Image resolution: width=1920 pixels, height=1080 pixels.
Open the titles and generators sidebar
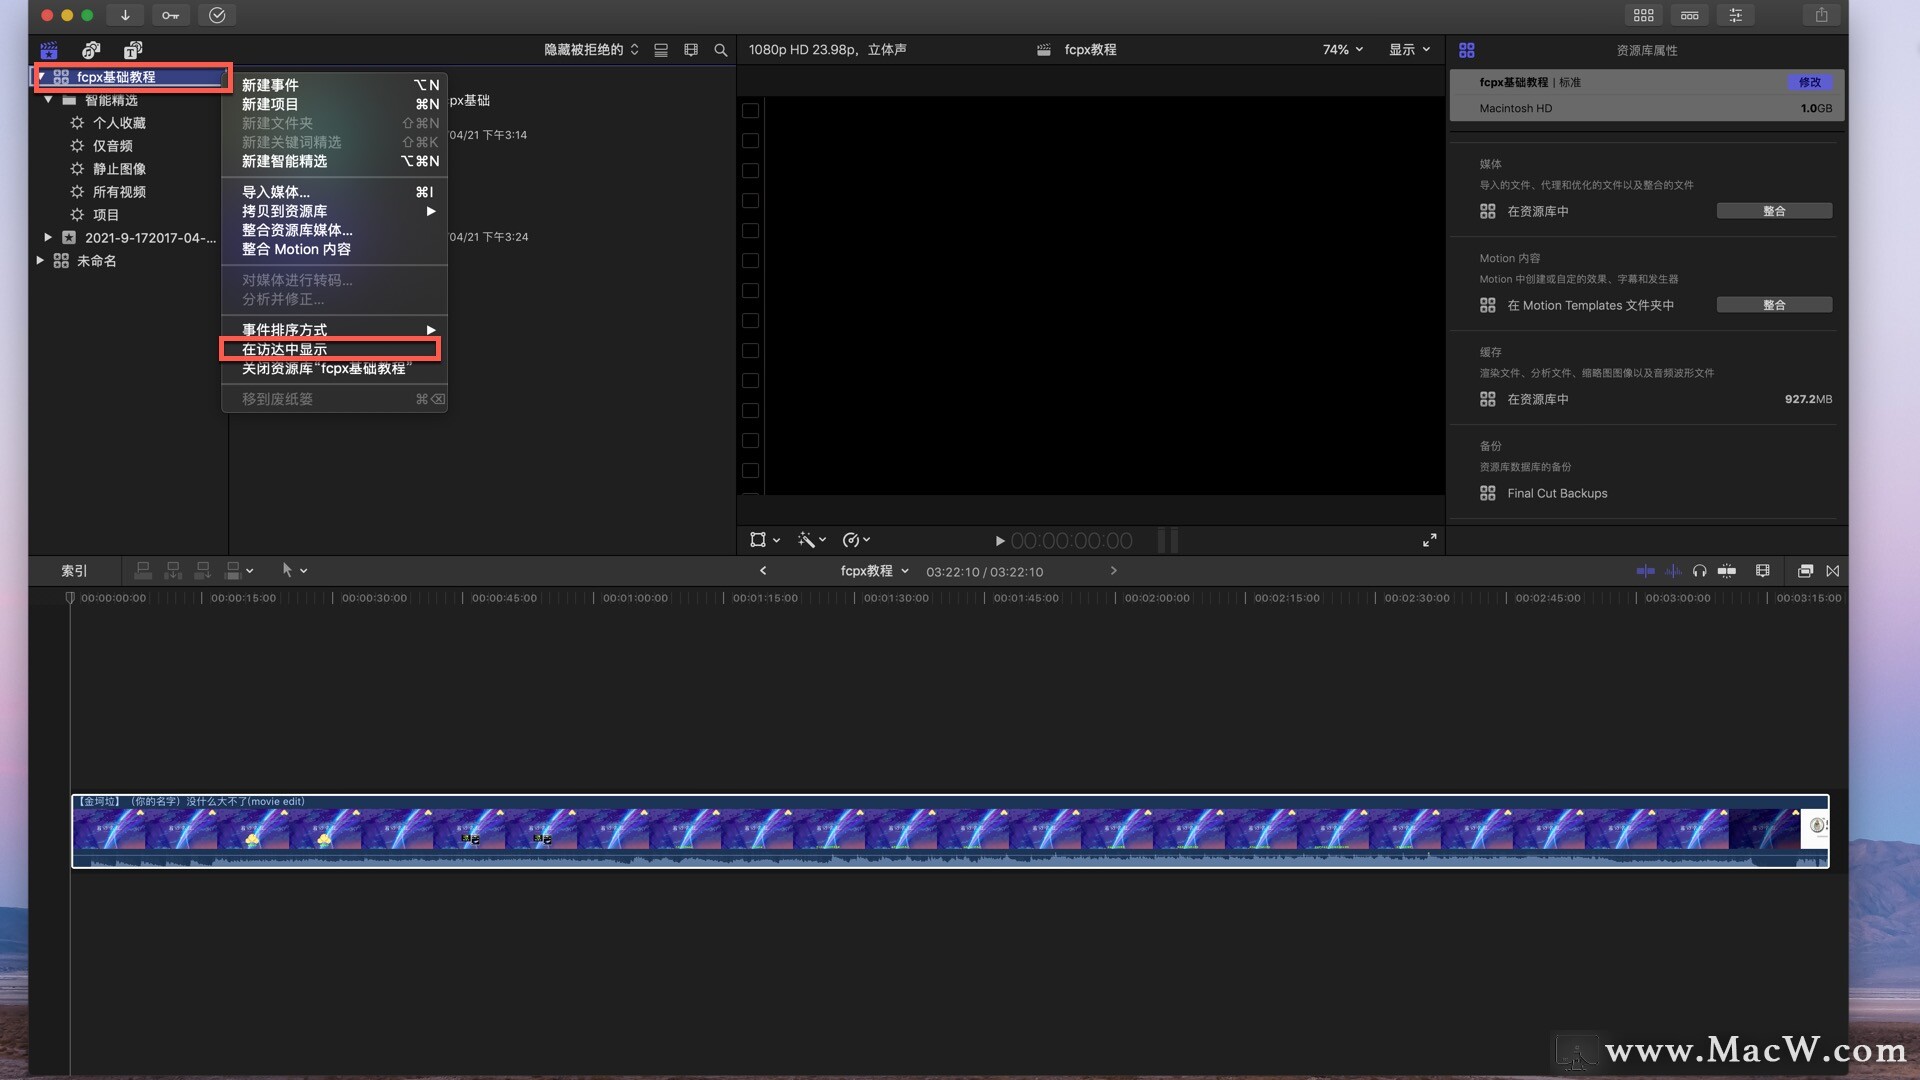(133, 50)
